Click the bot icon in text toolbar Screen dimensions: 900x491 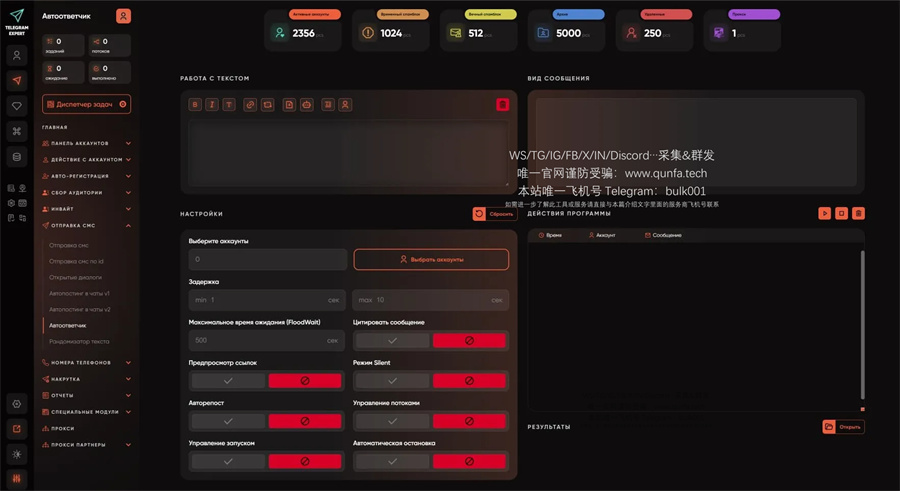(307, 105)
